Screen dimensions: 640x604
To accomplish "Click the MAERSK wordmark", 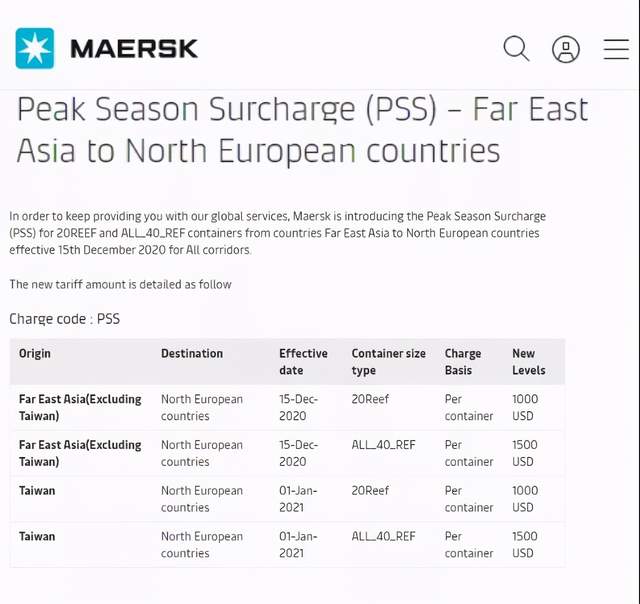I will (x=134, y=49).
